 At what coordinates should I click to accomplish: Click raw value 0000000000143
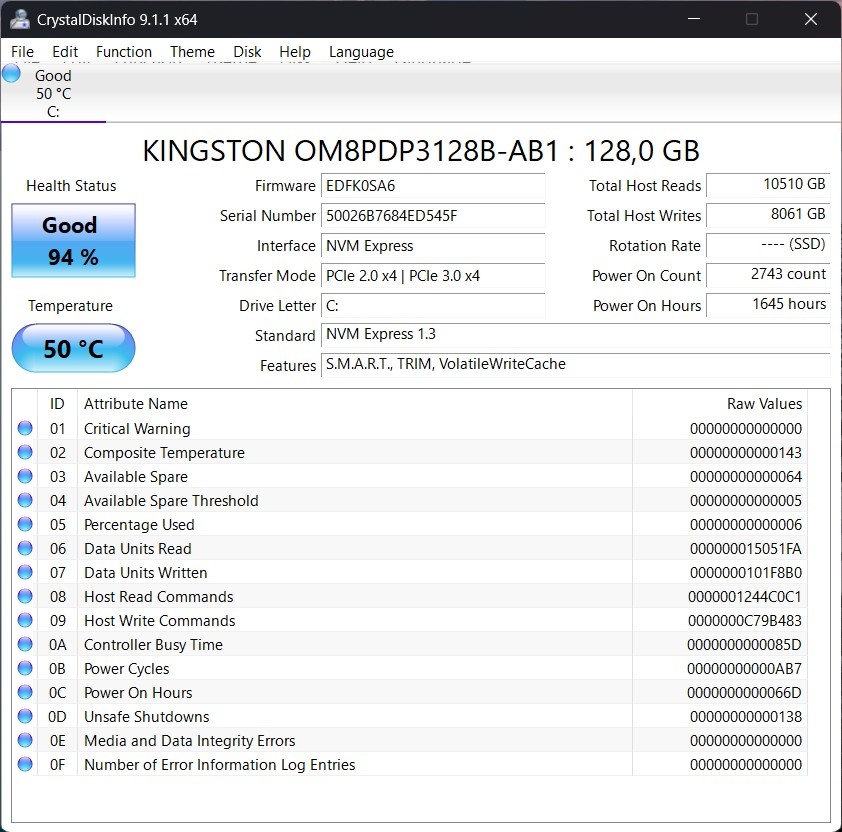pos(746,453)
